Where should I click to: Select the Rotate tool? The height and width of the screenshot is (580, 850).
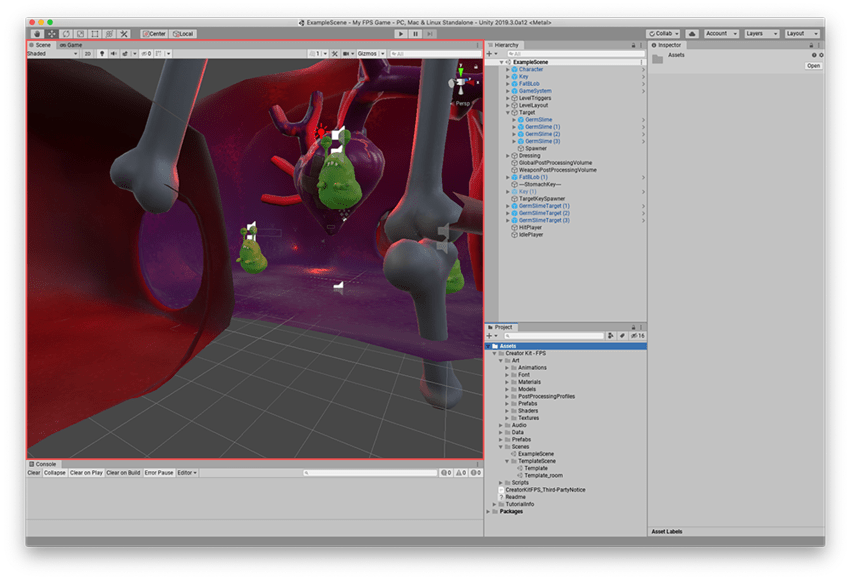pyautogui.click(x=64, y=33)
